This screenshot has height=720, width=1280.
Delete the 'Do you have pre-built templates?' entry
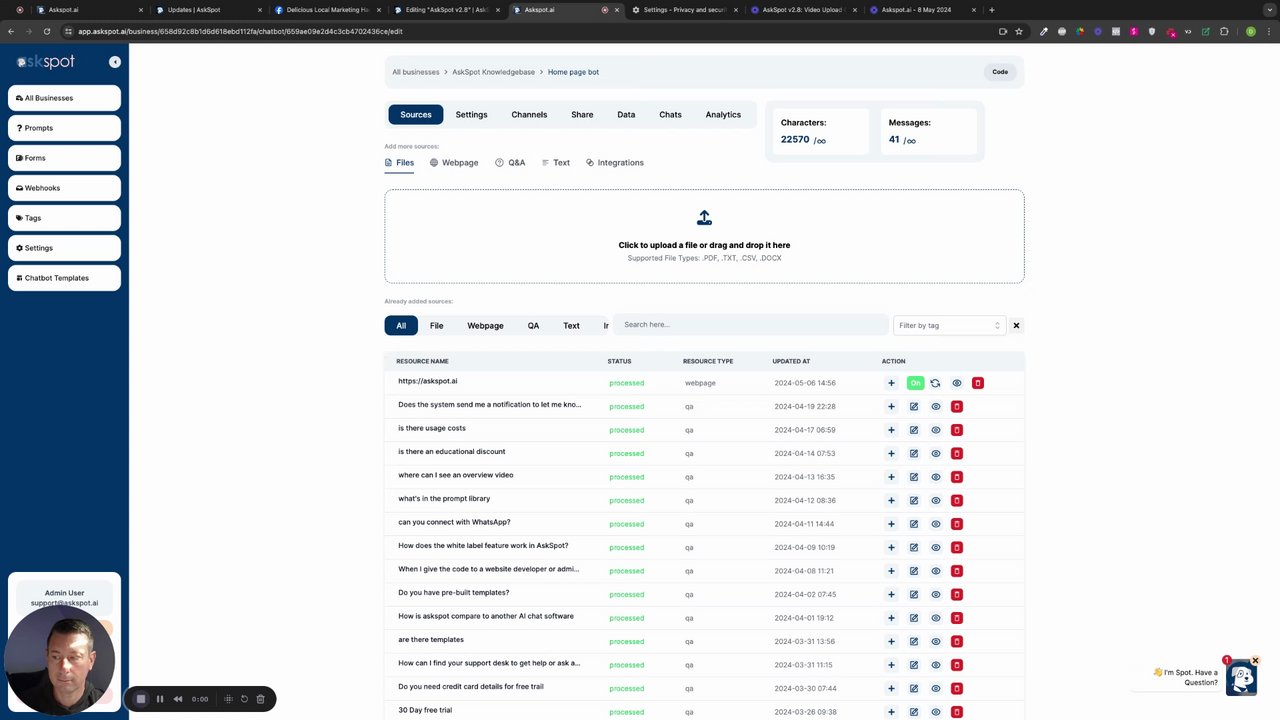957,594
